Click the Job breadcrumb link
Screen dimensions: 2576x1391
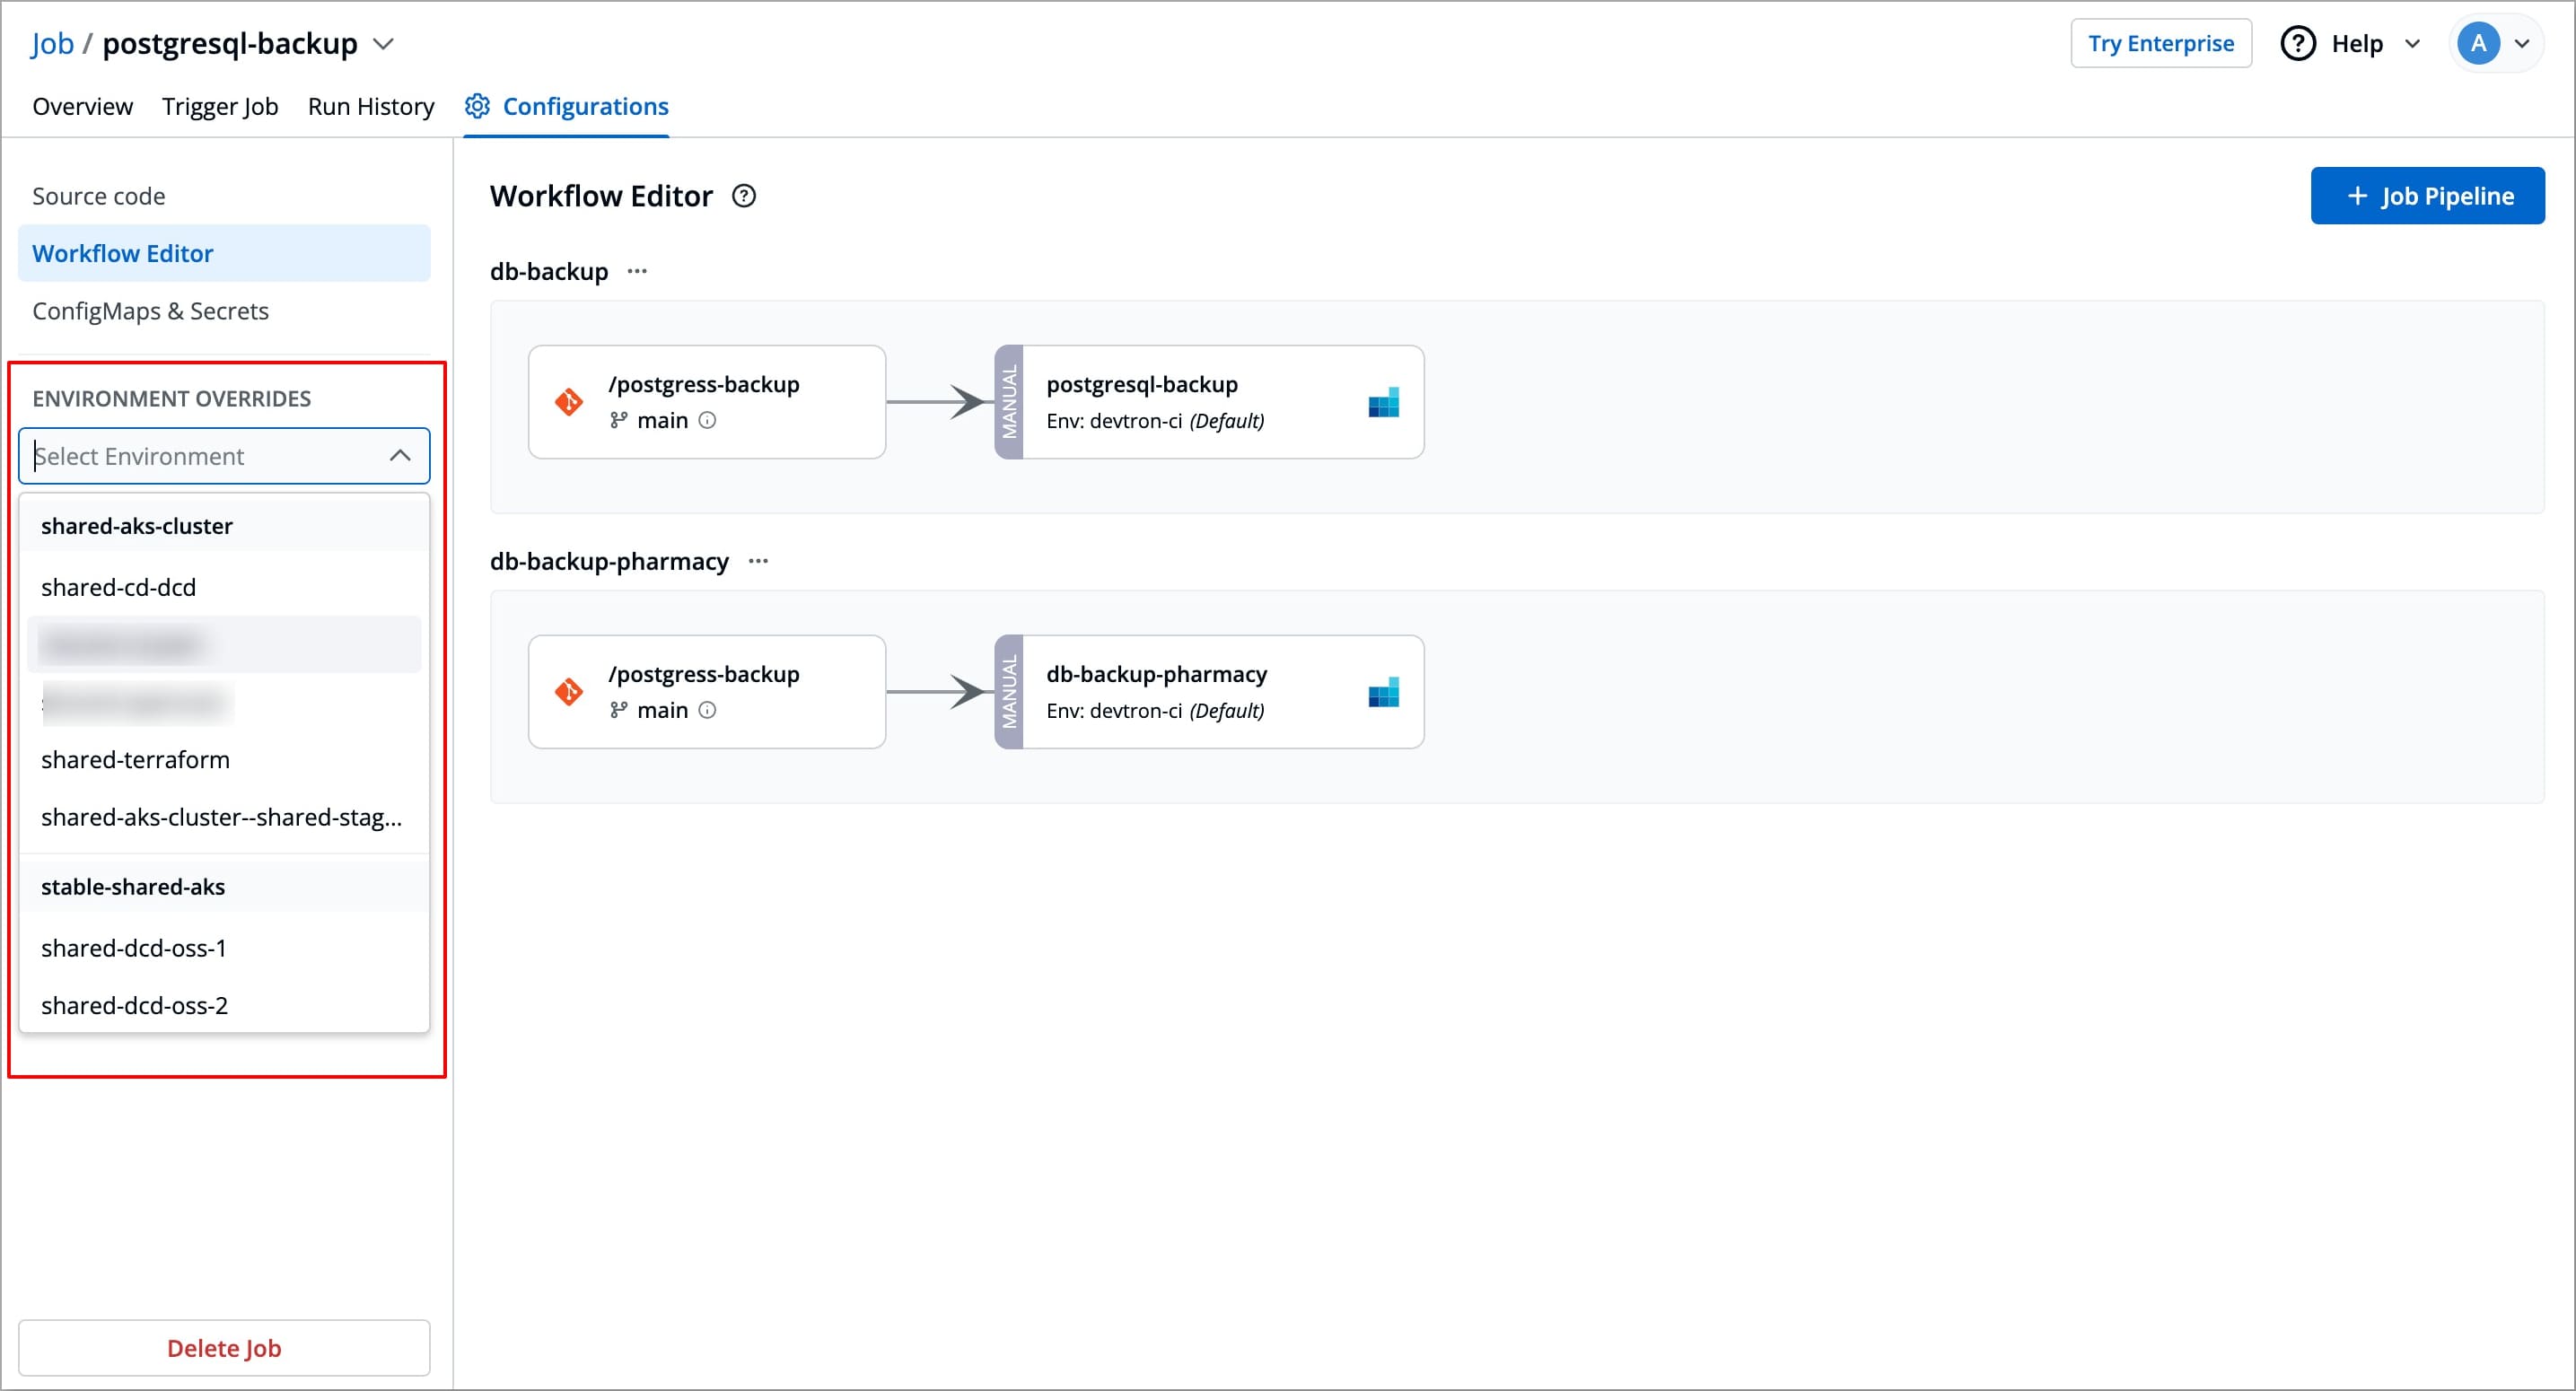52,44
